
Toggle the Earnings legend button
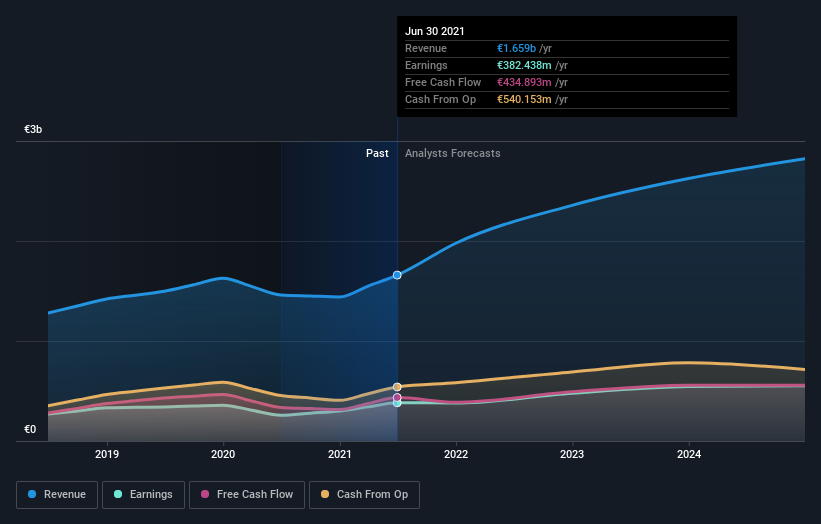click(x=143, y=495)
